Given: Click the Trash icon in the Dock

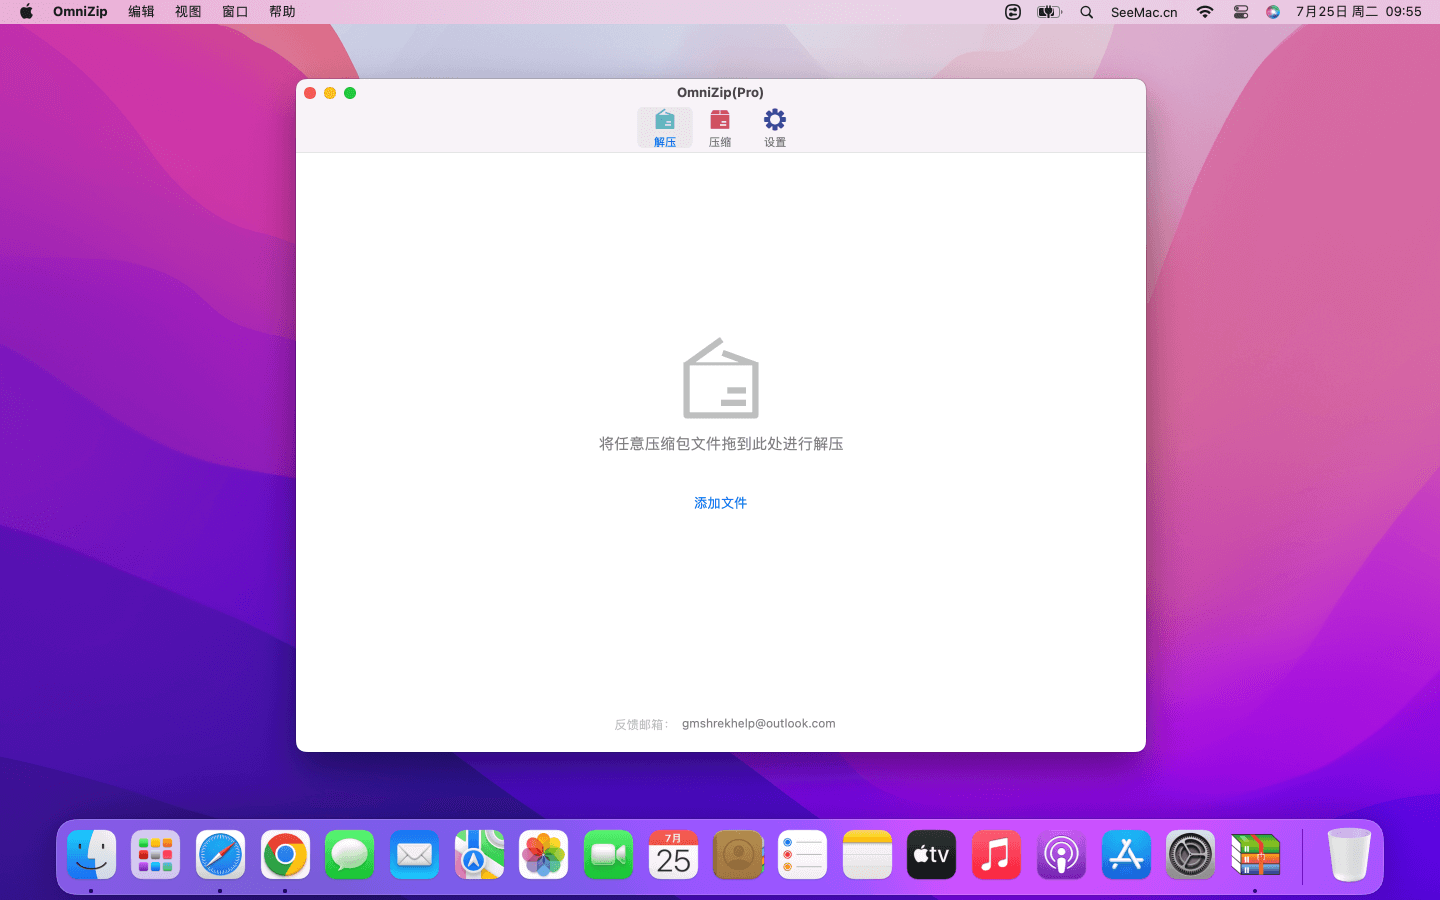Looking at the screenshot, I should click(x=1349, y=855).
